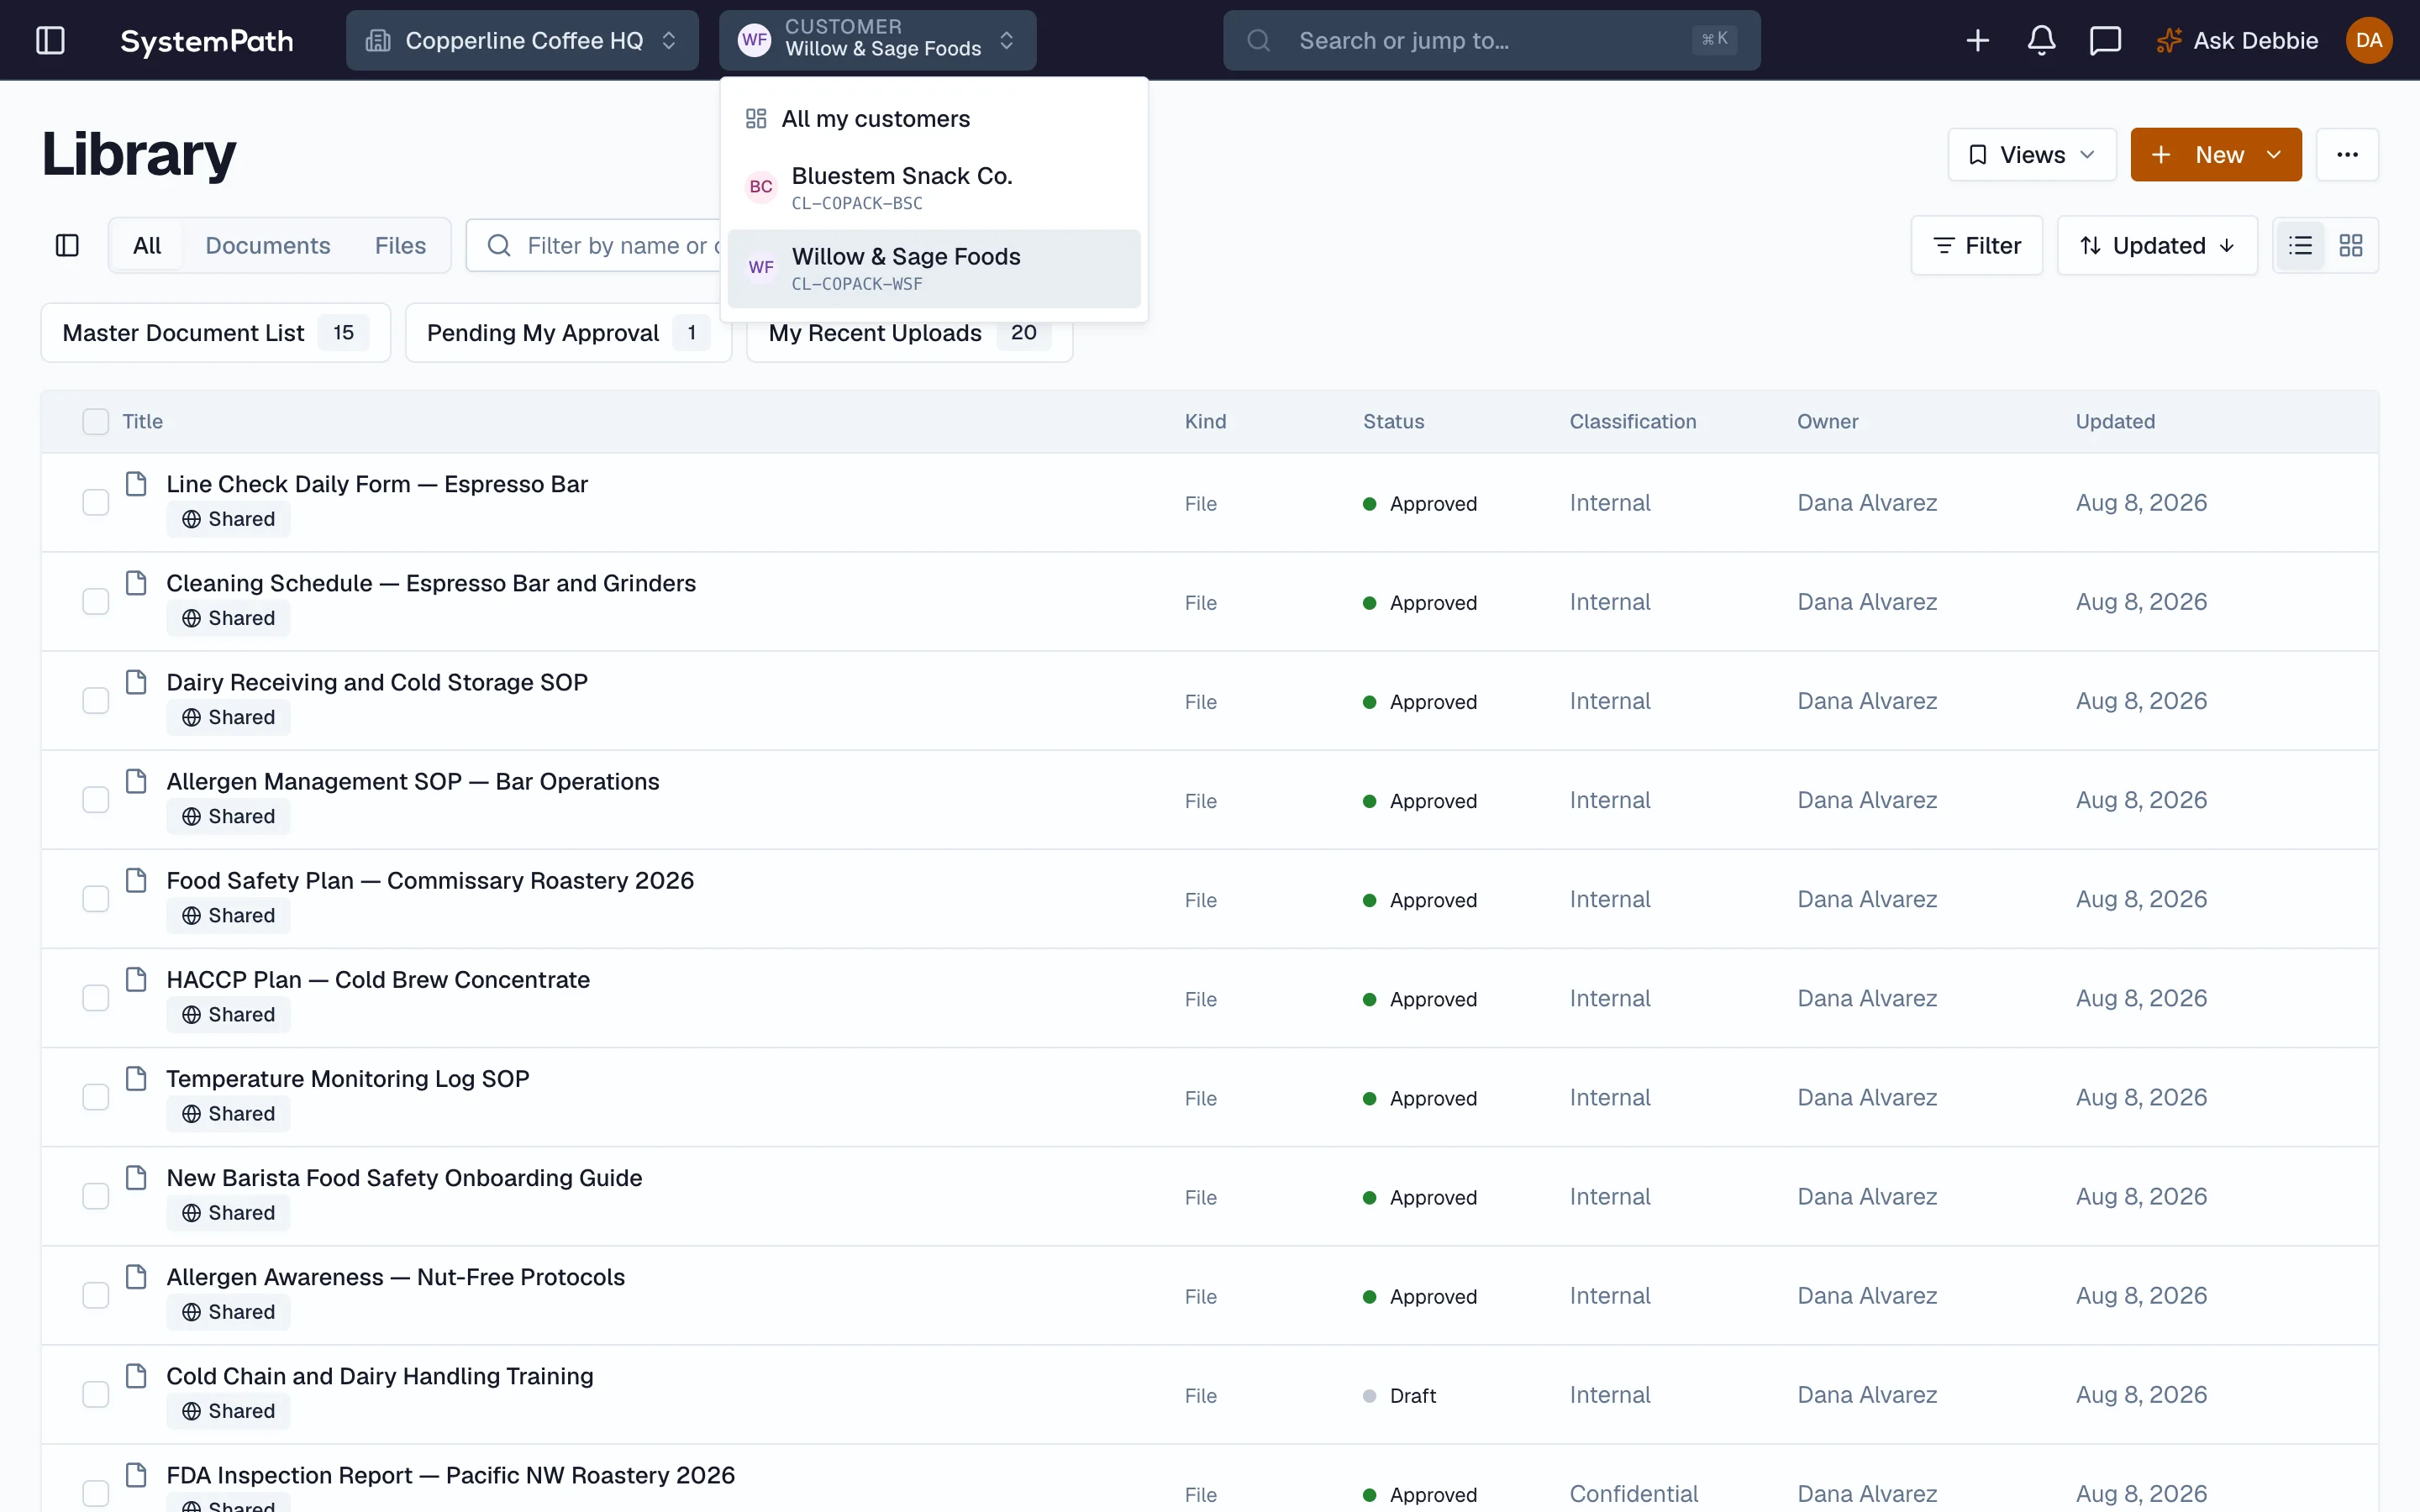2420x1512 pixels.
Task: Click the plus create icon in top bar
Action: [x=1977, y=41]
